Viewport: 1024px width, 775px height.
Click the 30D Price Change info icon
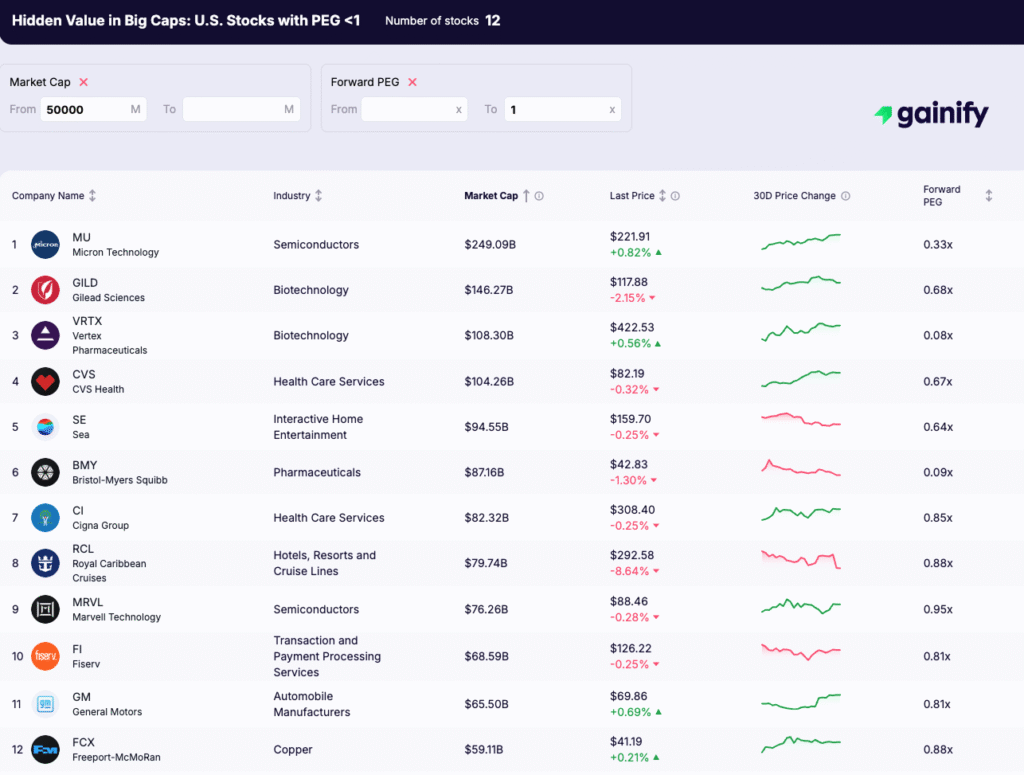(846, 196)
